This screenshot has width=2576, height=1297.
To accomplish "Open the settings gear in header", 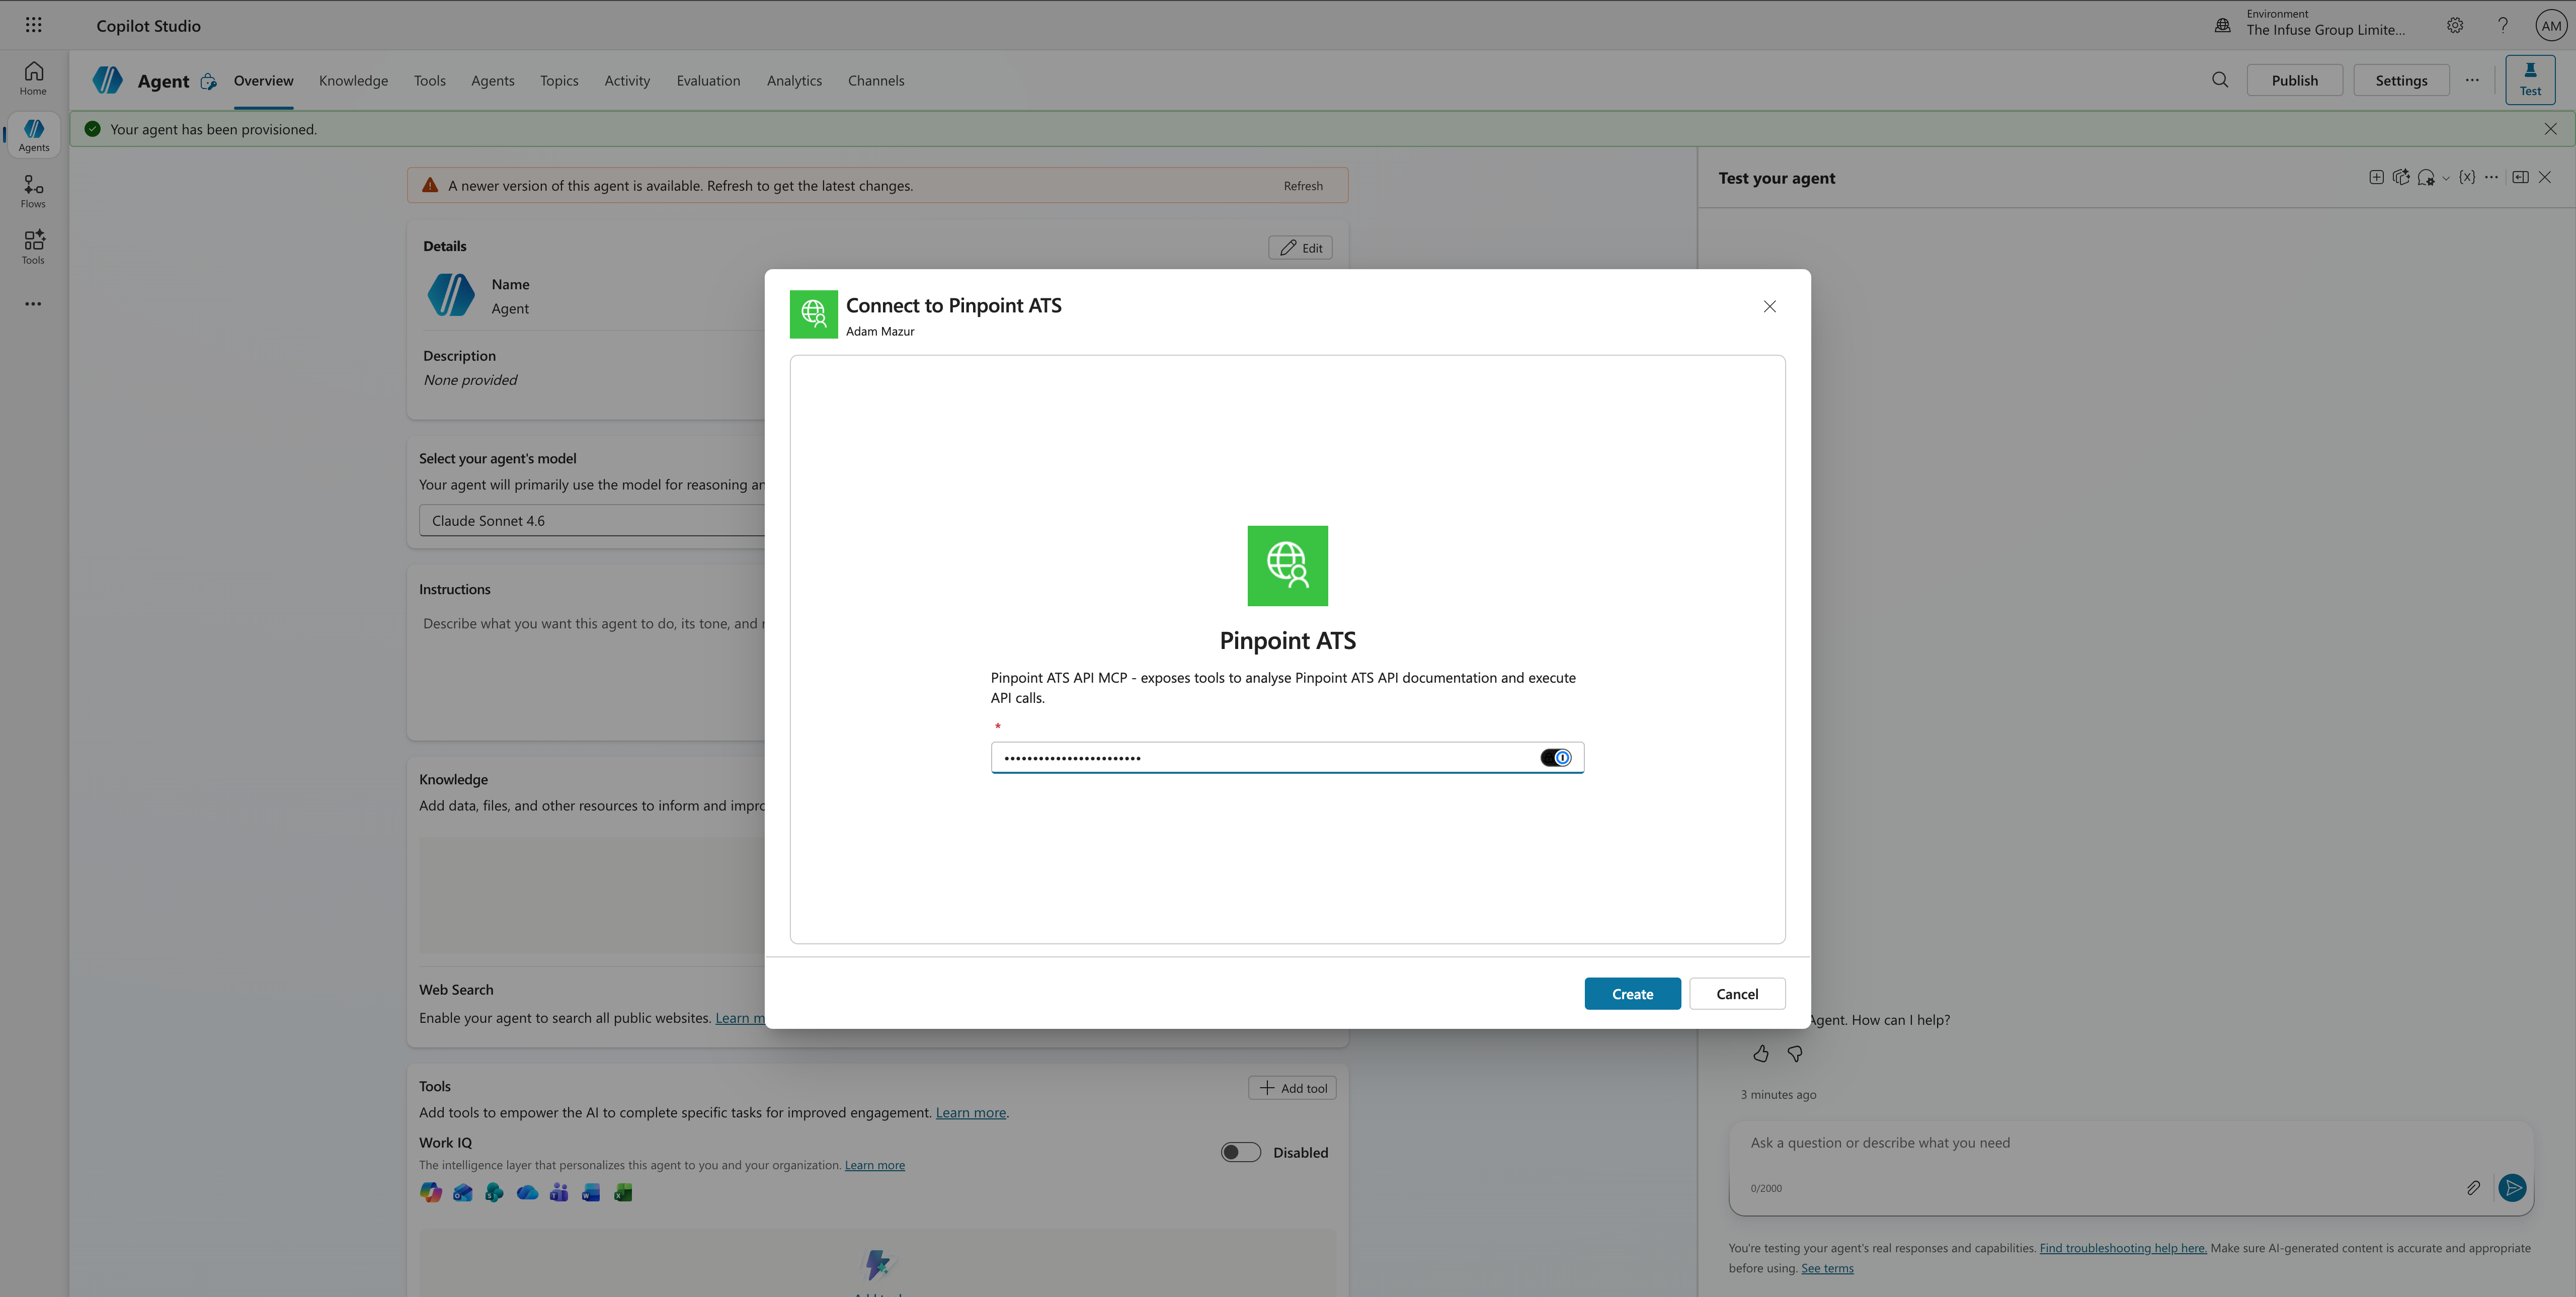I will [x=2454, y=25].
